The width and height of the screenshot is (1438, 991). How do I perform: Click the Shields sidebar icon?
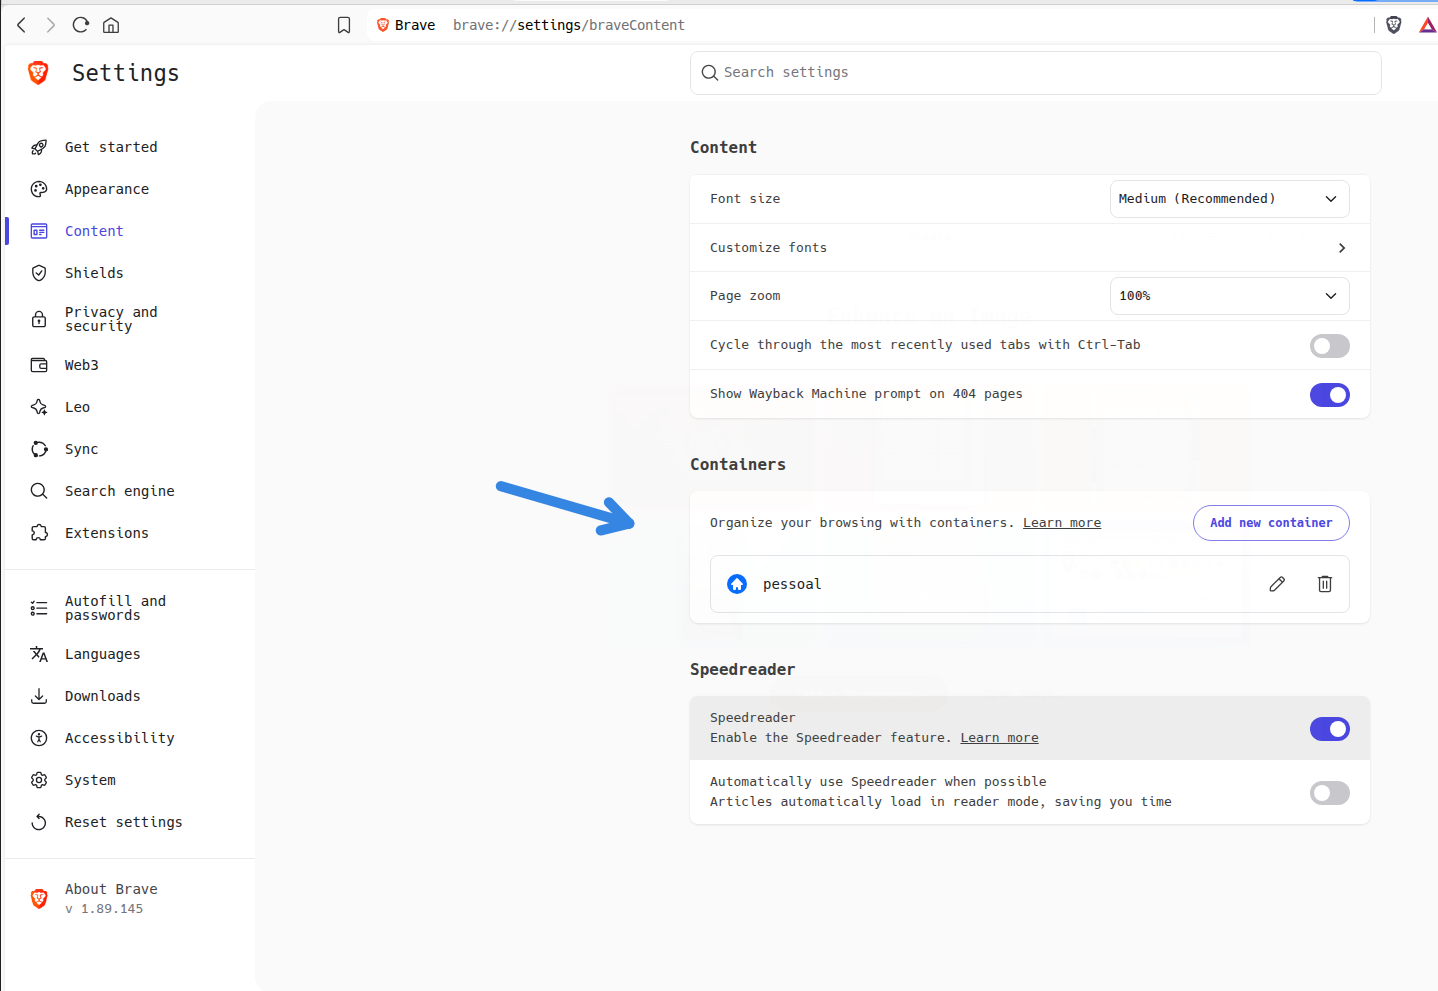[x=39, y=273]
